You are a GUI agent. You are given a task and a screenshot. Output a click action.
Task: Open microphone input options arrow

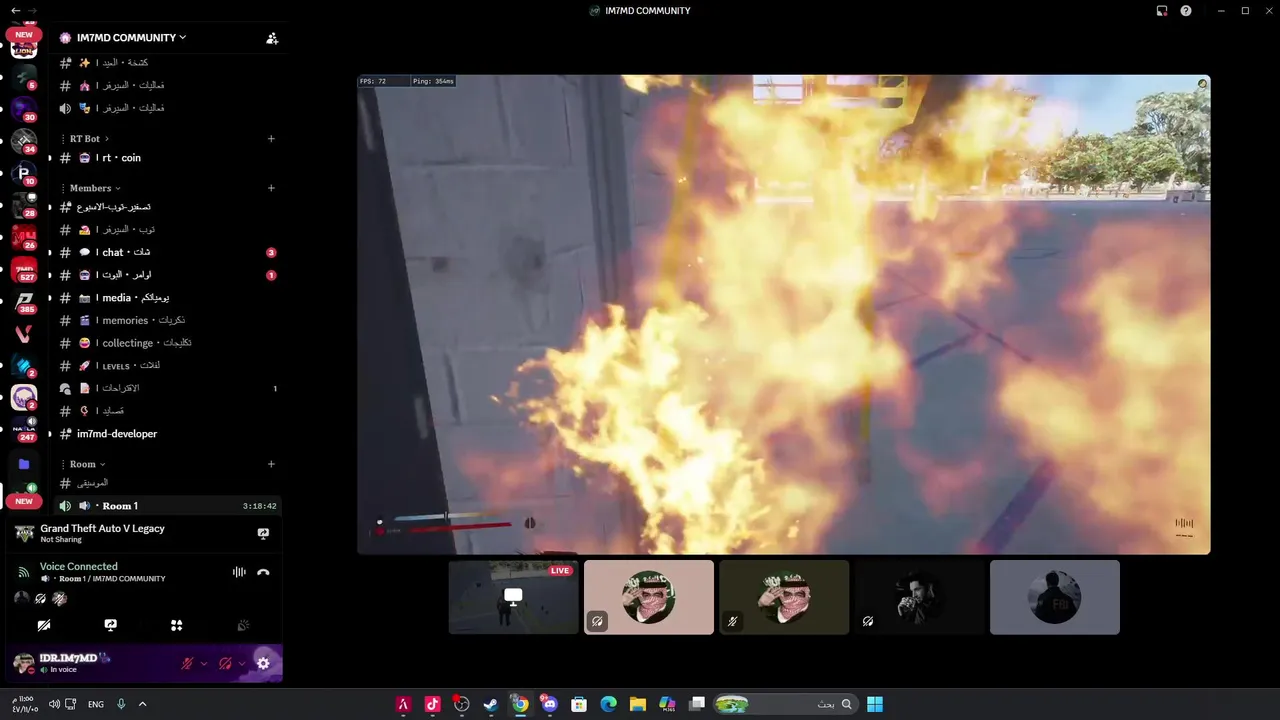[204, 663]
